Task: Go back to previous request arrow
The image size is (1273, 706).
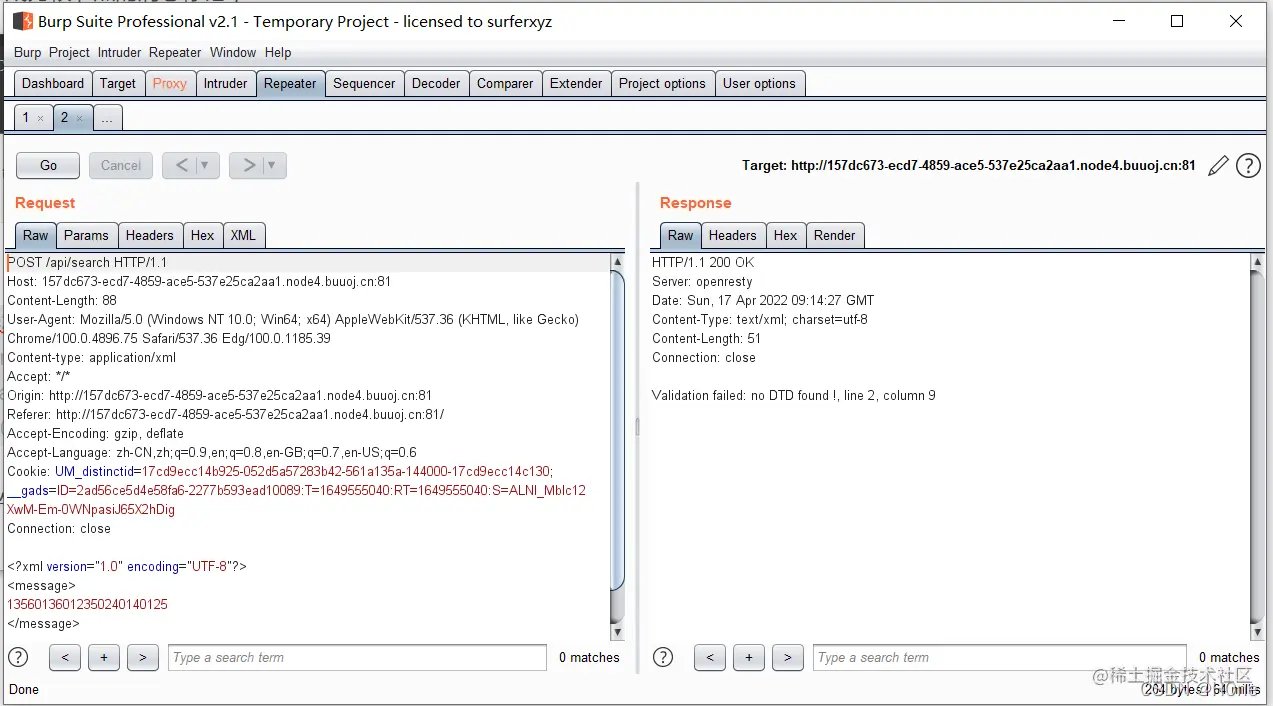Action: coord(181,165)
